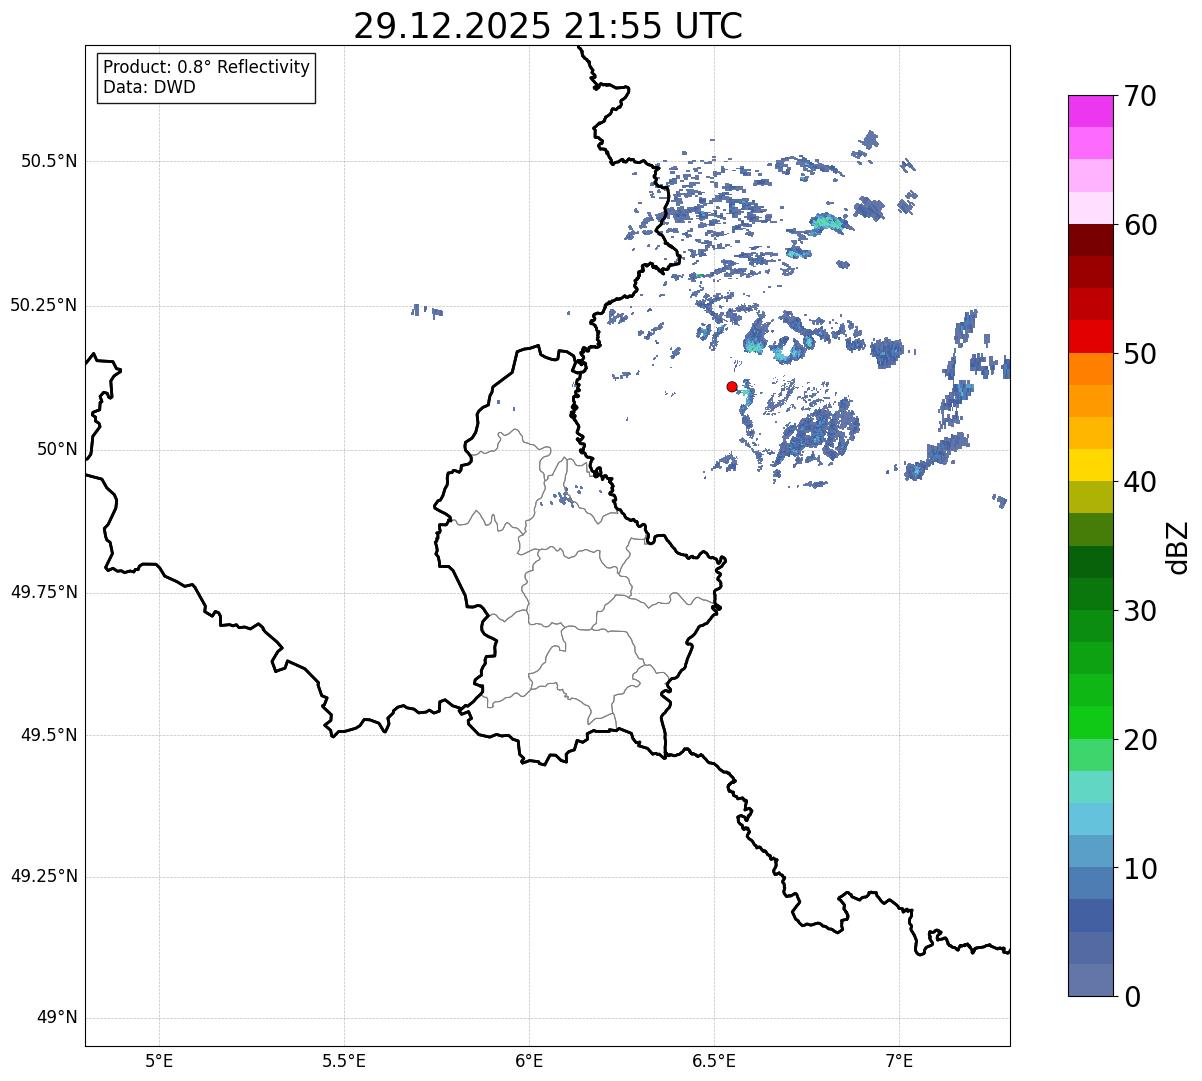Click the colorbar 0 tick label
Screen dimensions: 1202x1081
(1132, 997)
